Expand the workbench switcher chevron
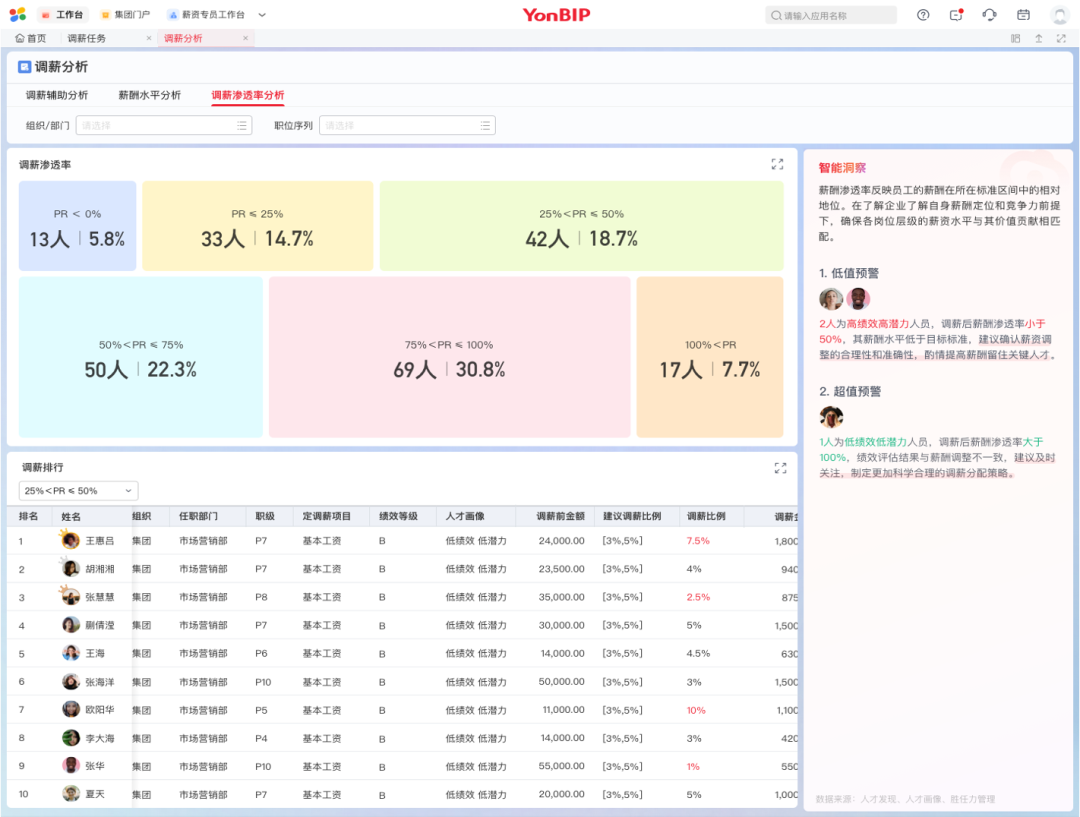The height and width of the screenshot is (817, 1080). coord(262,15)
